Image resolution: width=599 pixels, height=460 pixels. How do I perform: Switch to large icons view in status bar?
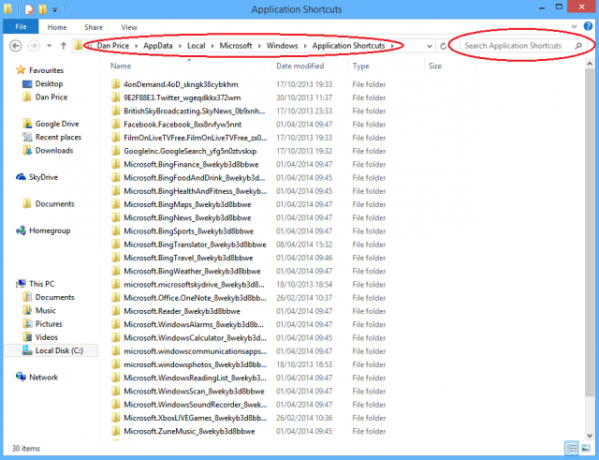(585, 448)
